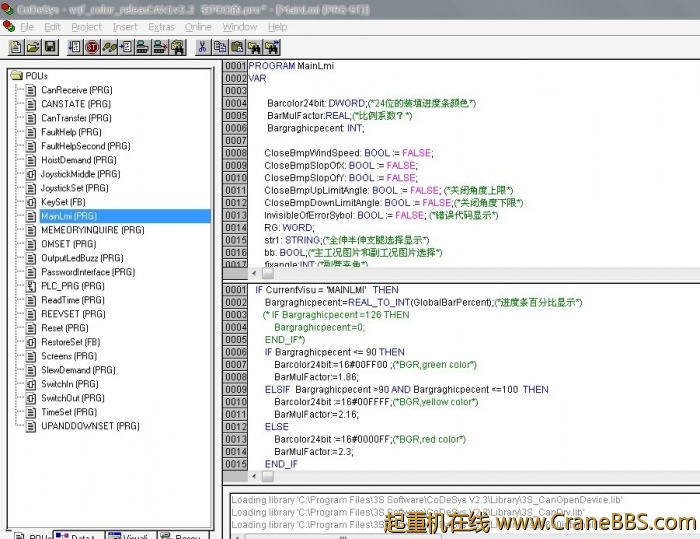The width and height of the screenshot is (700, 539).
Task: Switch to the Data types tab
Action: [80, 537]
